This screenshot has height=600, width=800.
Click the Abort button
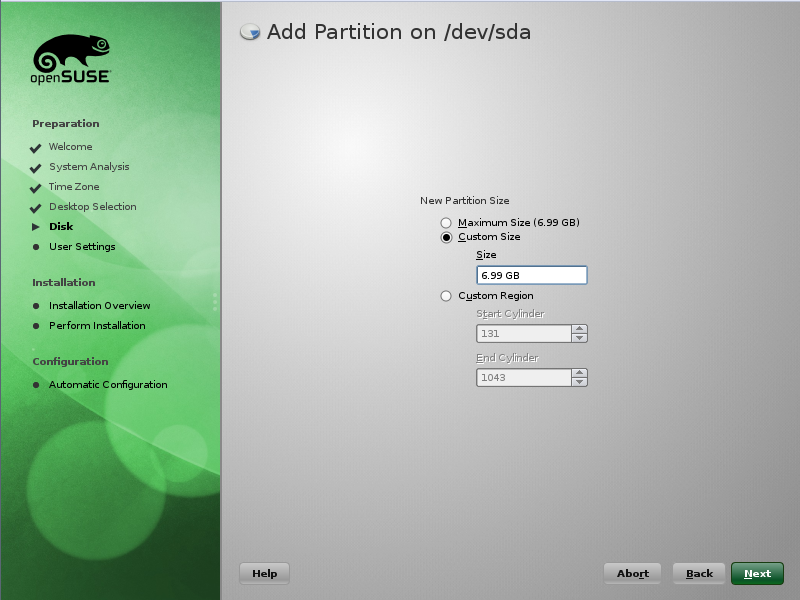[x=633, y=573]
